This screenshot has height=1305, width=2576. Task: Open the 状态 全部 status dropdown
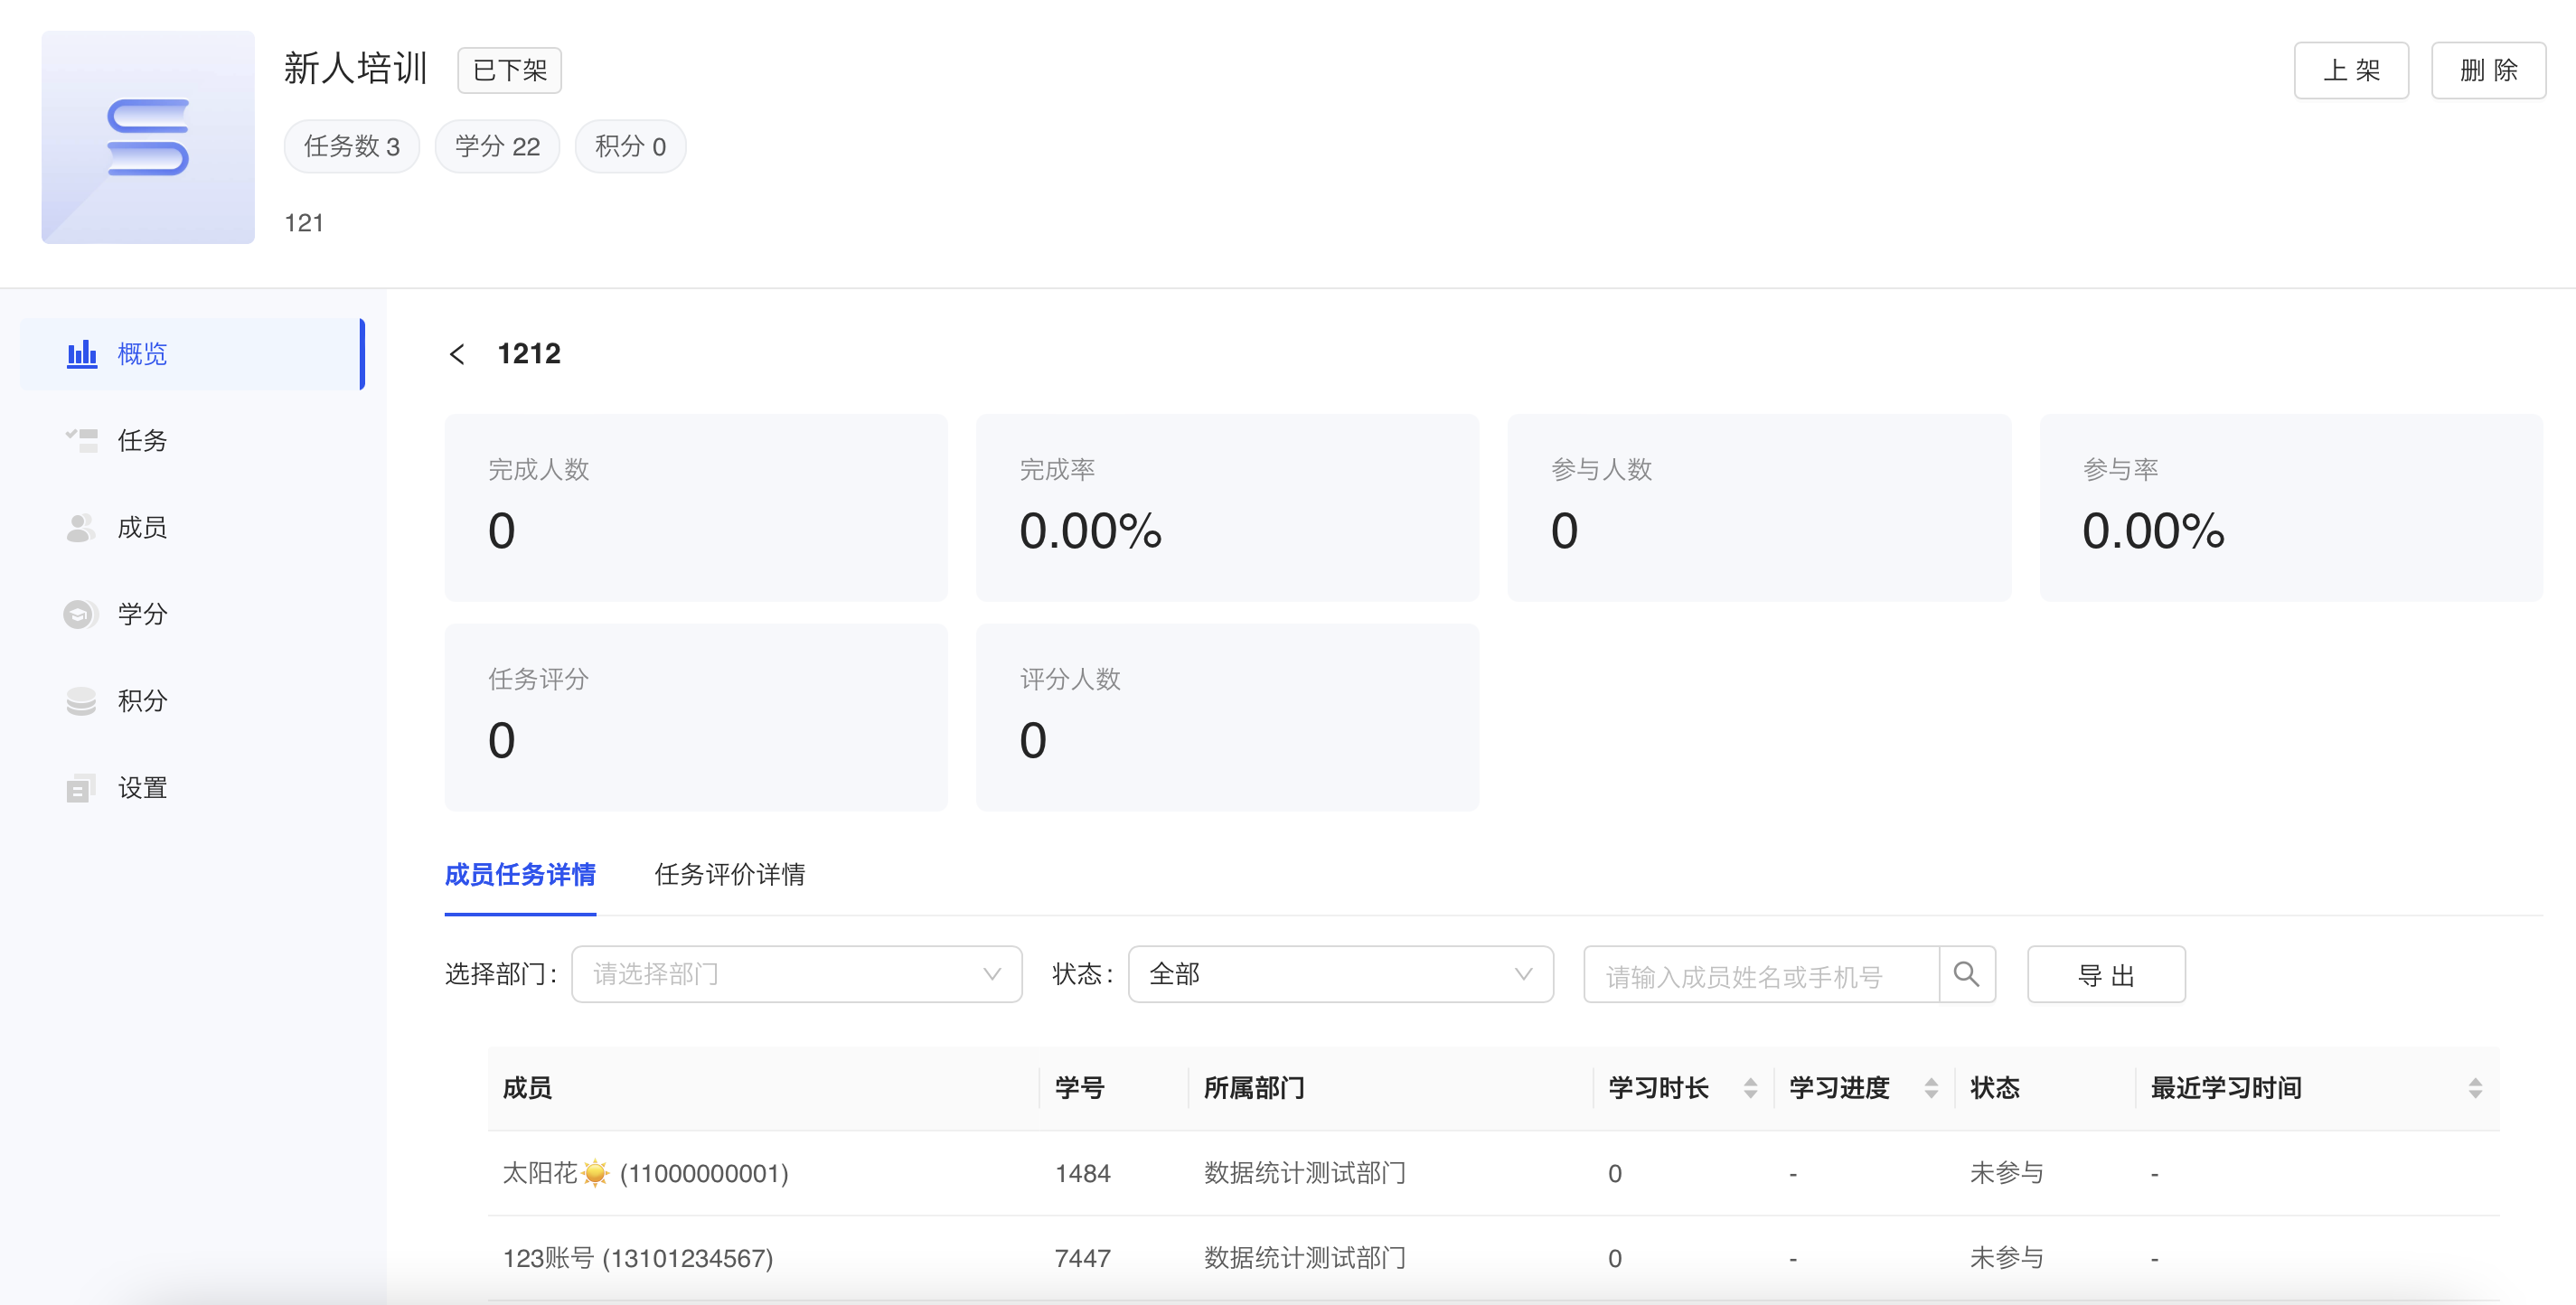[1340, 974]
